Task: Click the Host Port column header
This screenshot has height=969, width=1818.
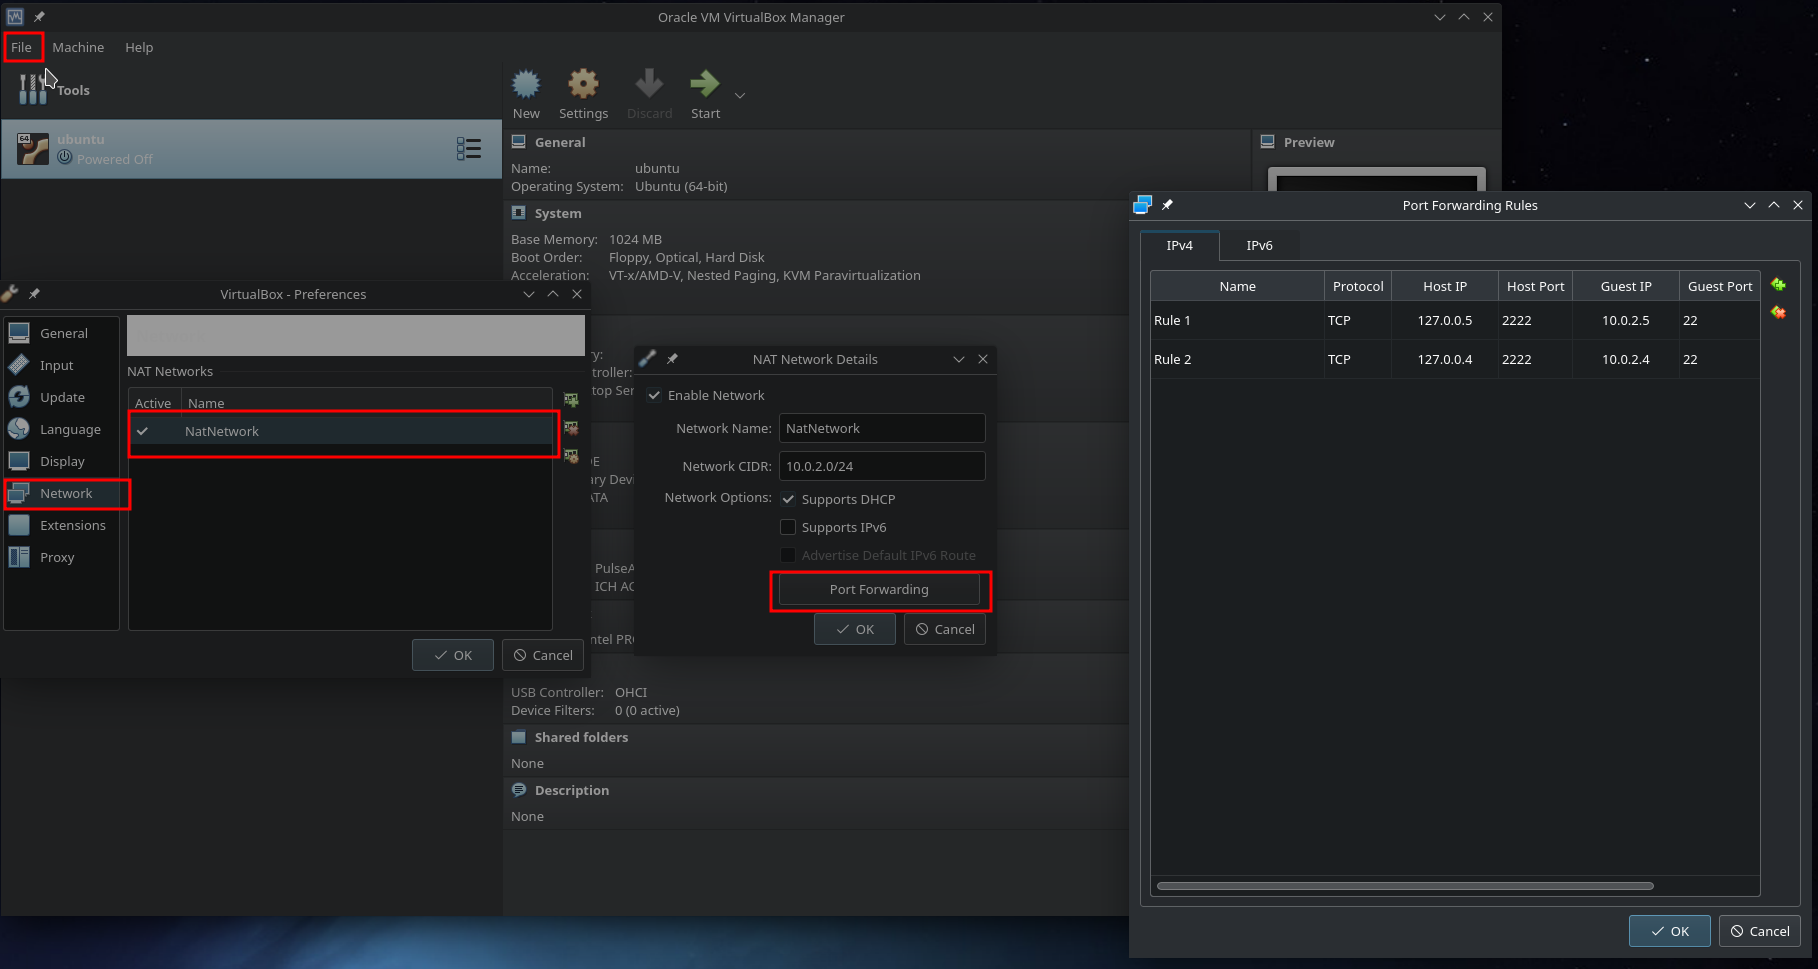Action: coord(1535,286)
